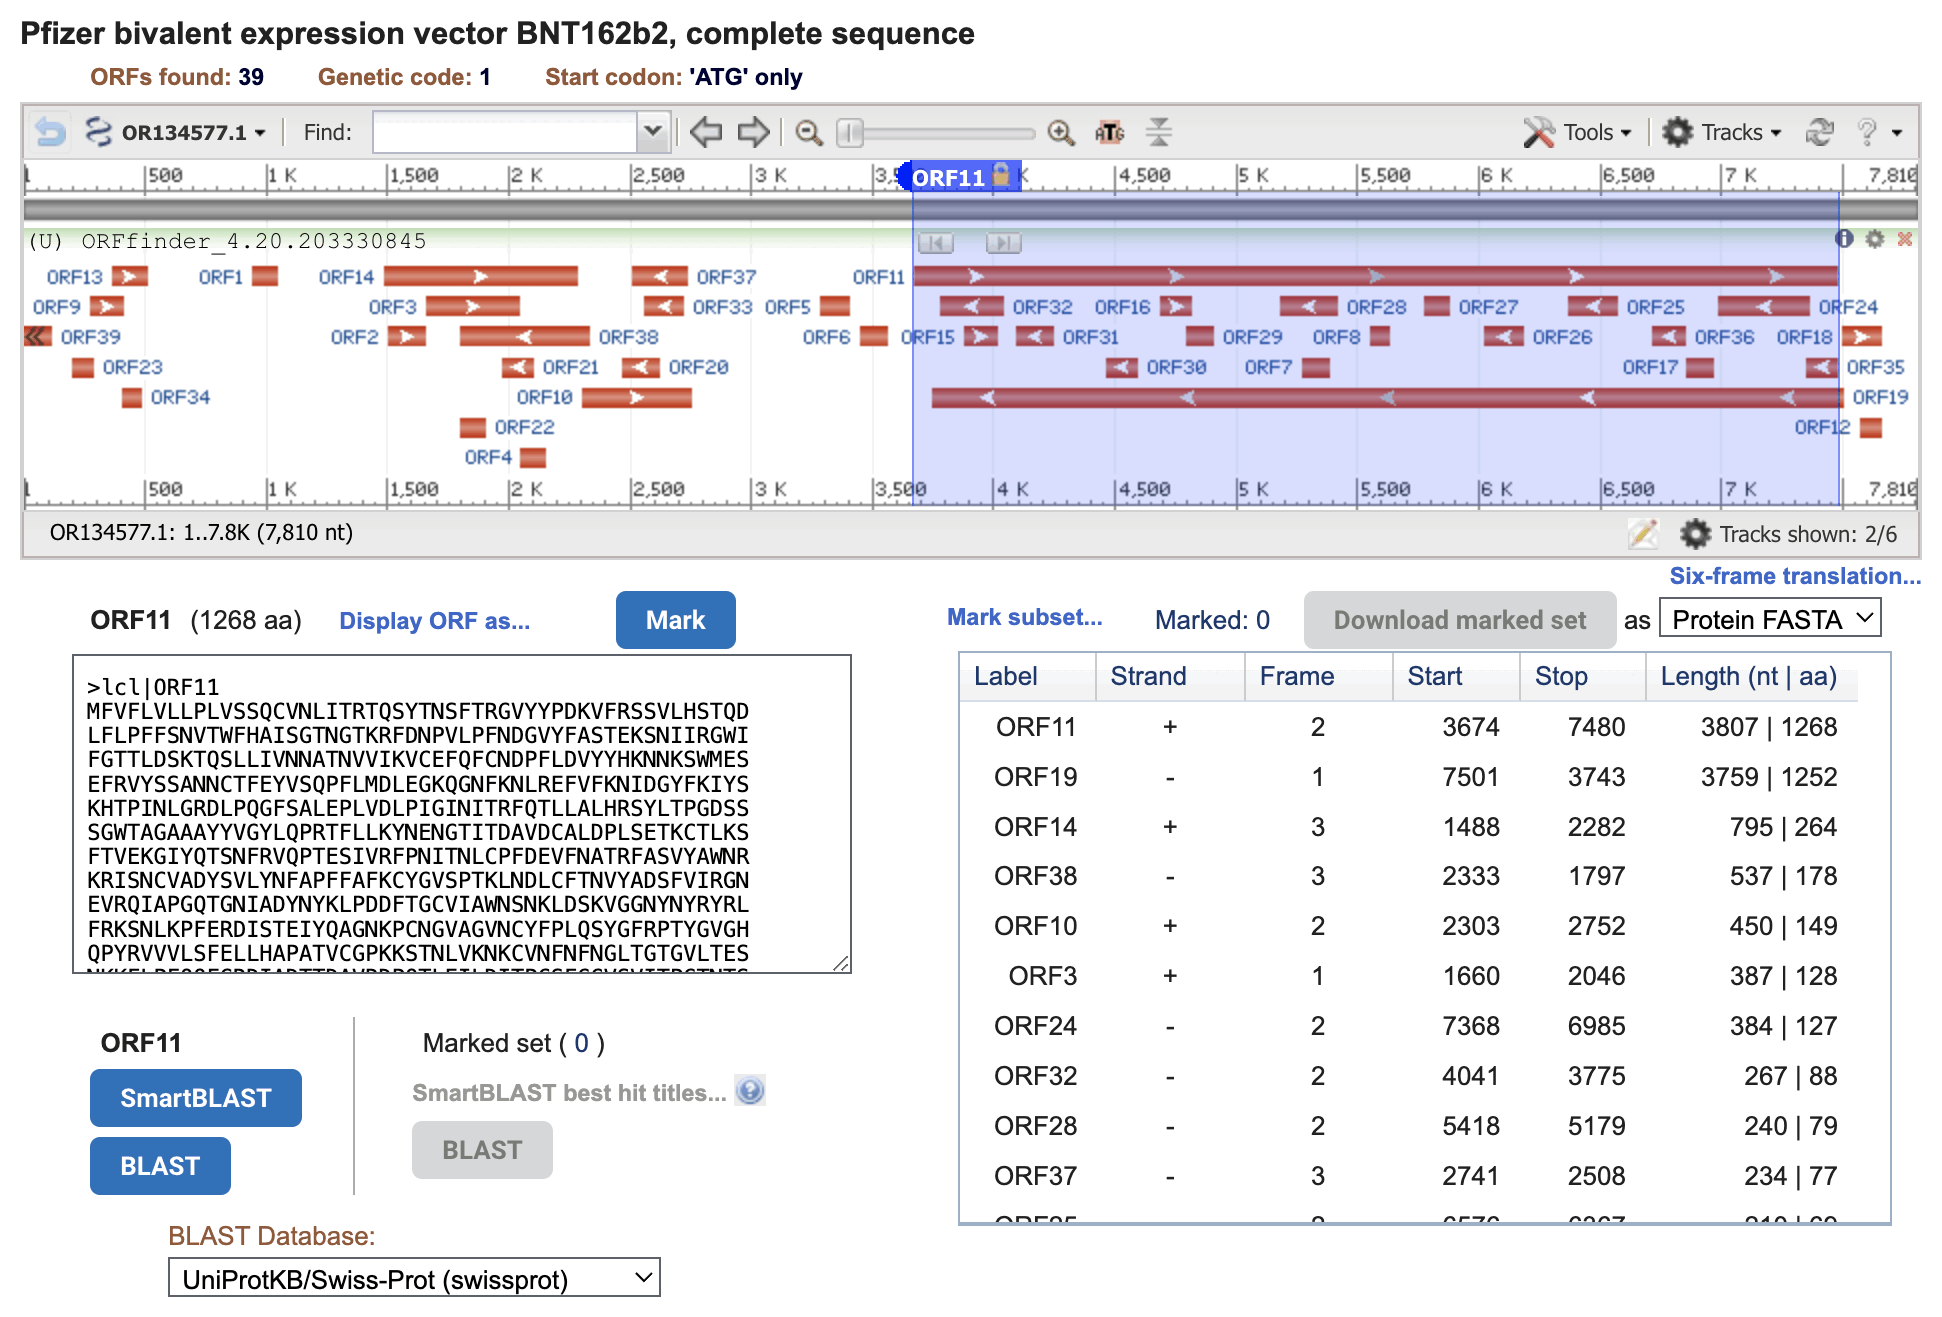Open the BLAST Database swissprot dropdown

pos(414,1278)
